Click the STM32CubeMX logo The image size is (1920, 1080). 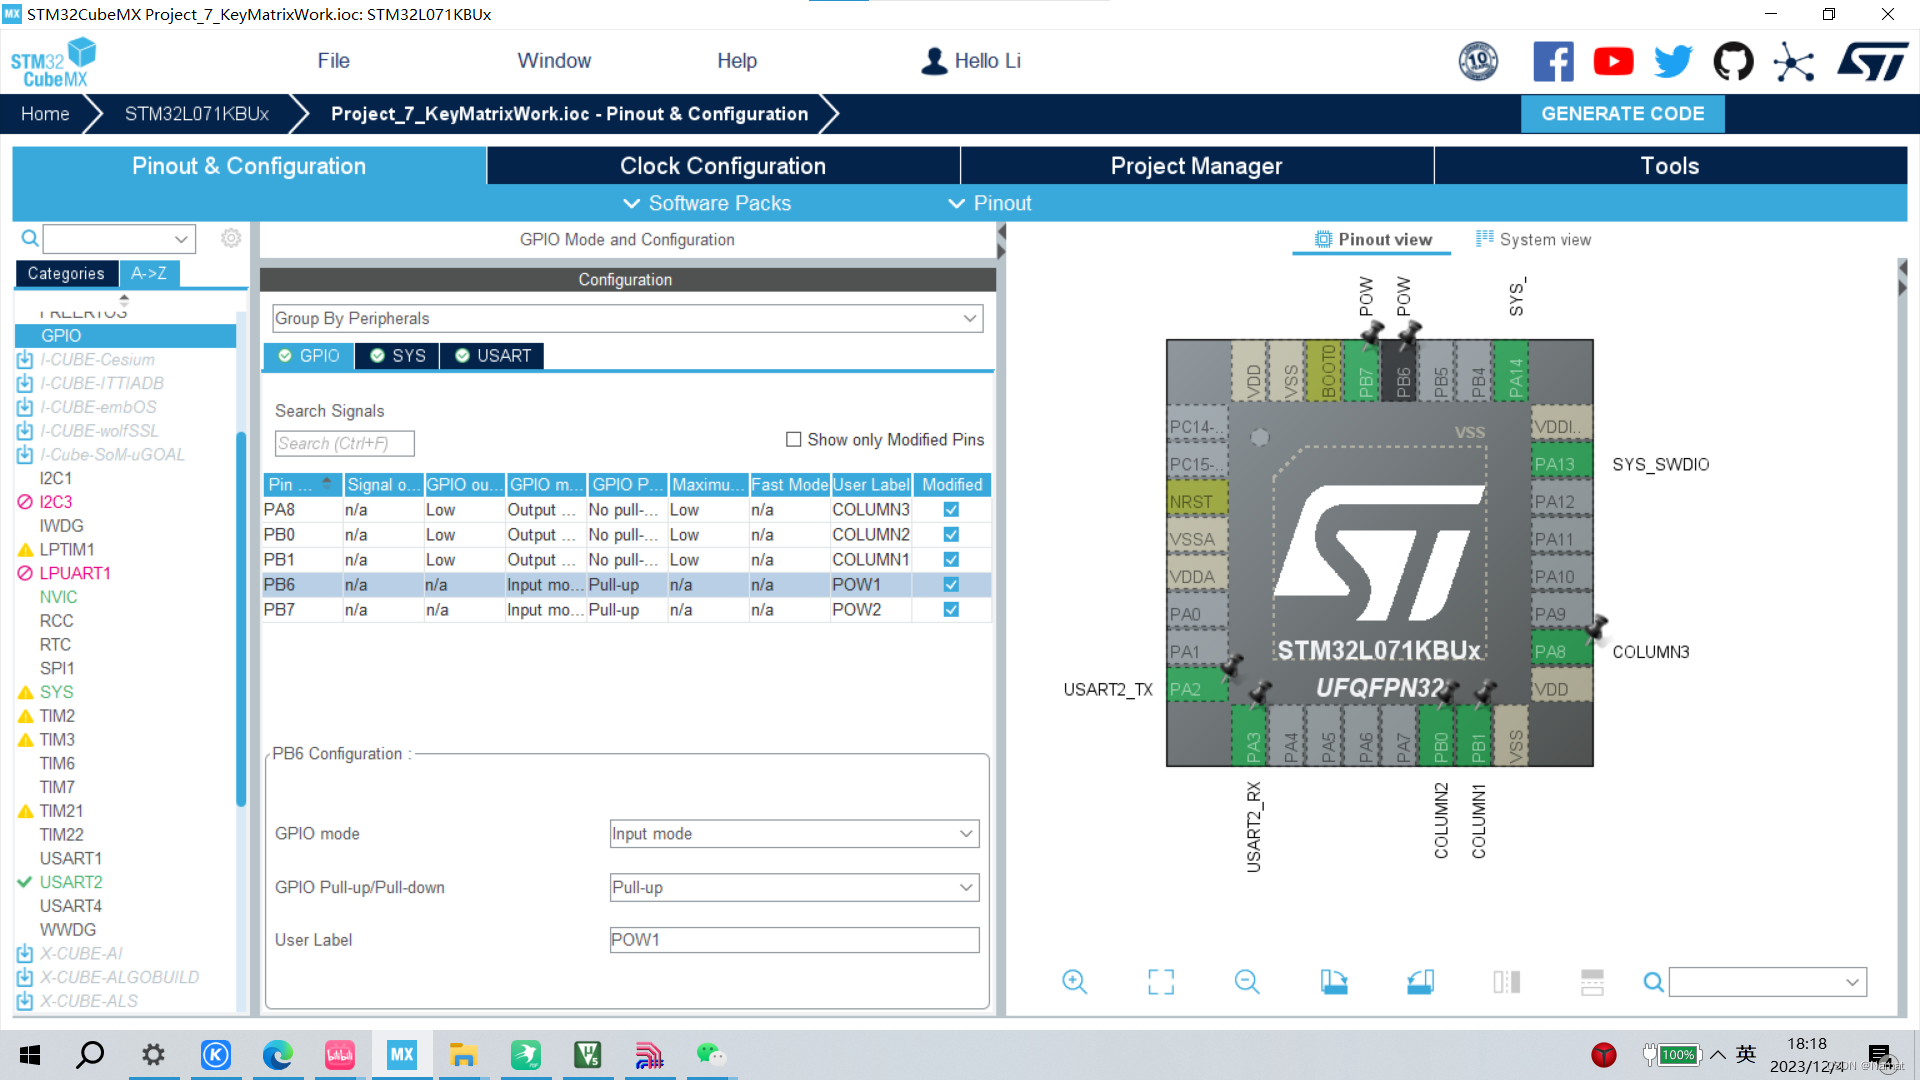(53, 62)
